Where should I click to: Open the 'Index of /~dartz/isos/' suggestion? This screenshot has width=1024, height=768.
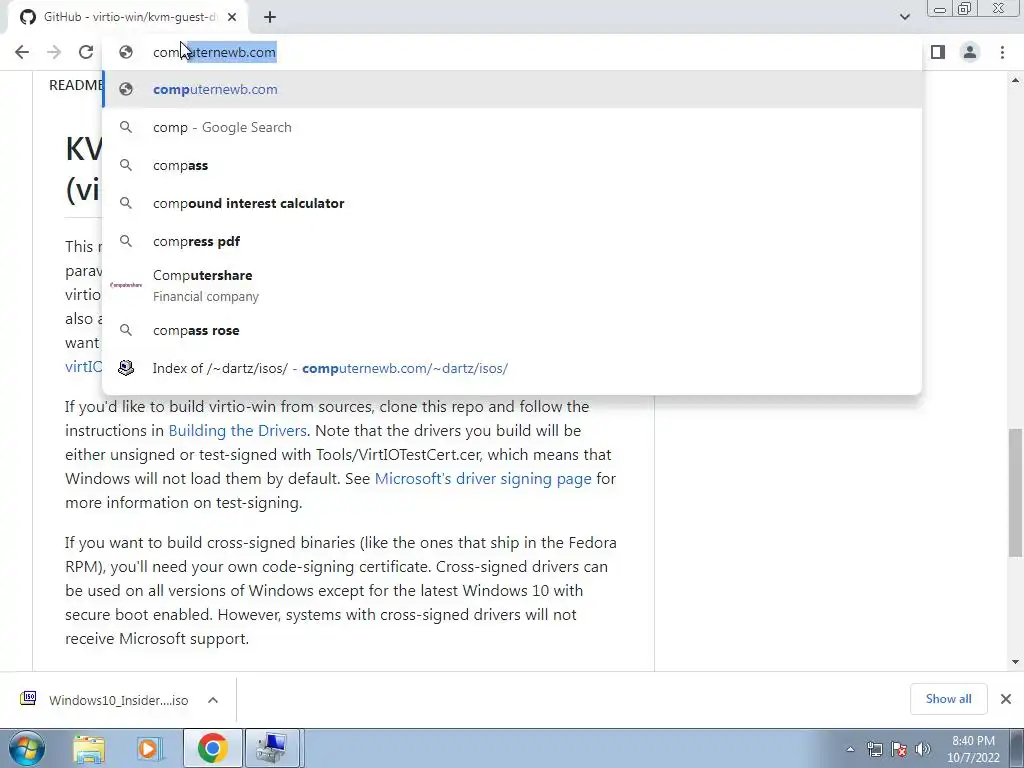coord(512,368)
